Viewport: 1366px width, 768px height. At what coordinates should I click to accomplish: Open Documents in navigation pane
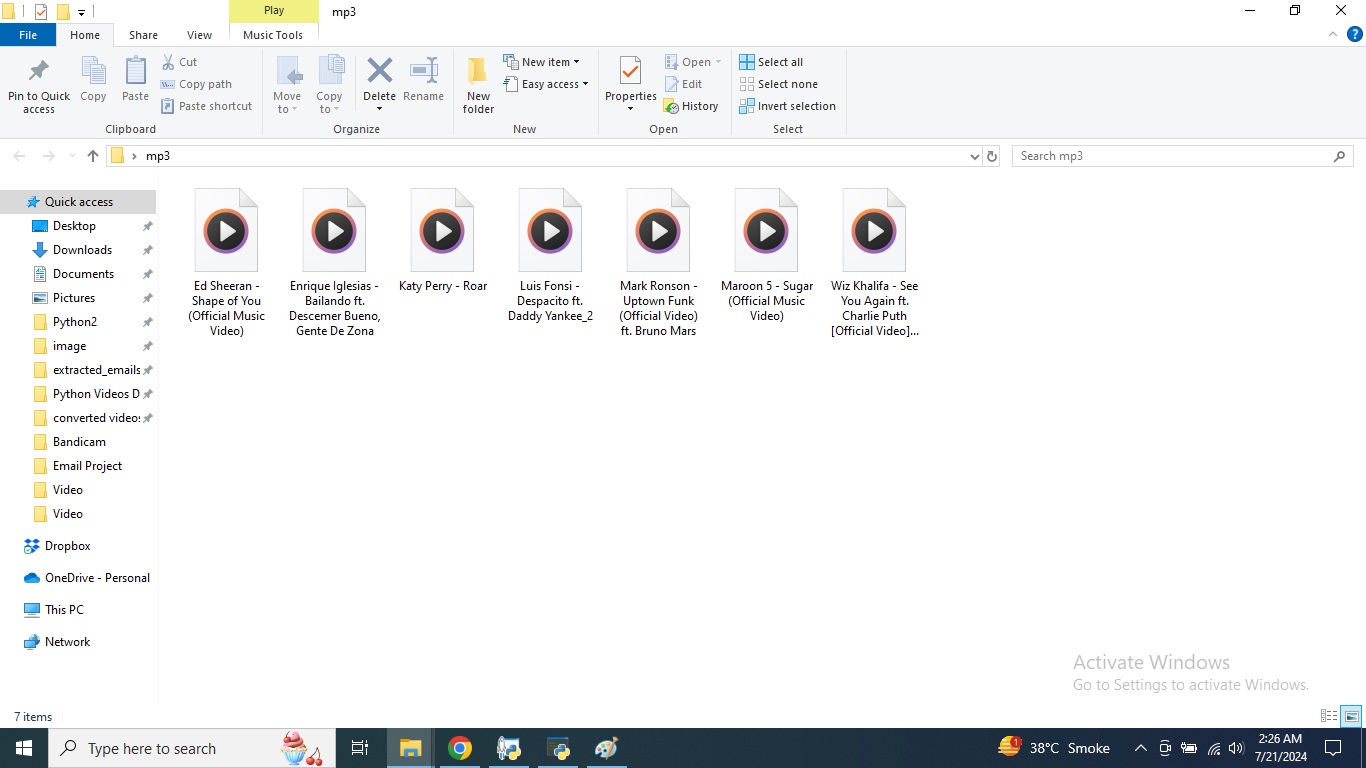click(x=83, y=274)
